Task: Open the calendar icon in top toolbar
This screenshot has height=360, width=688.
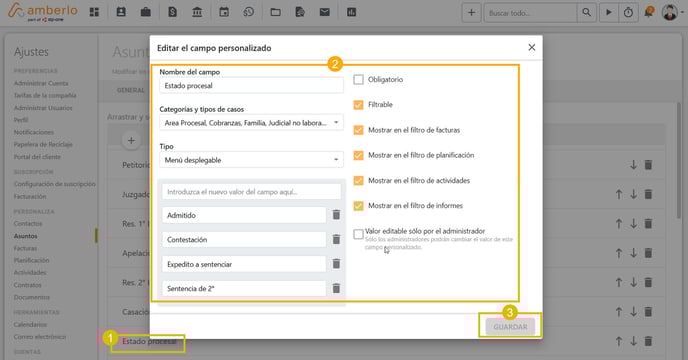Action: click(x=224, y=12)
